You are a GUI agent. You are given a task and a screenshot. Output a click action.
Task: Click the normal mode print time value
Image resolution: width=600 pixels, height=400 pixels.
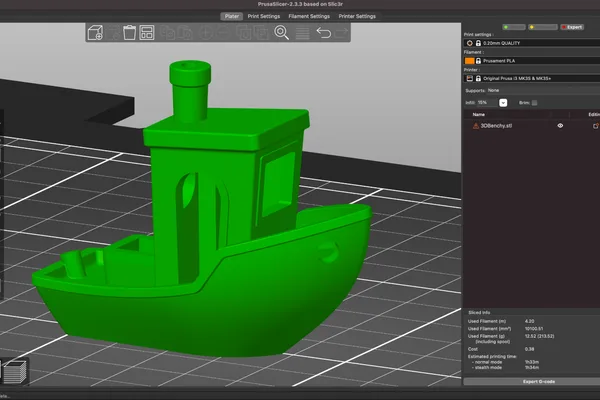point(532,362)
